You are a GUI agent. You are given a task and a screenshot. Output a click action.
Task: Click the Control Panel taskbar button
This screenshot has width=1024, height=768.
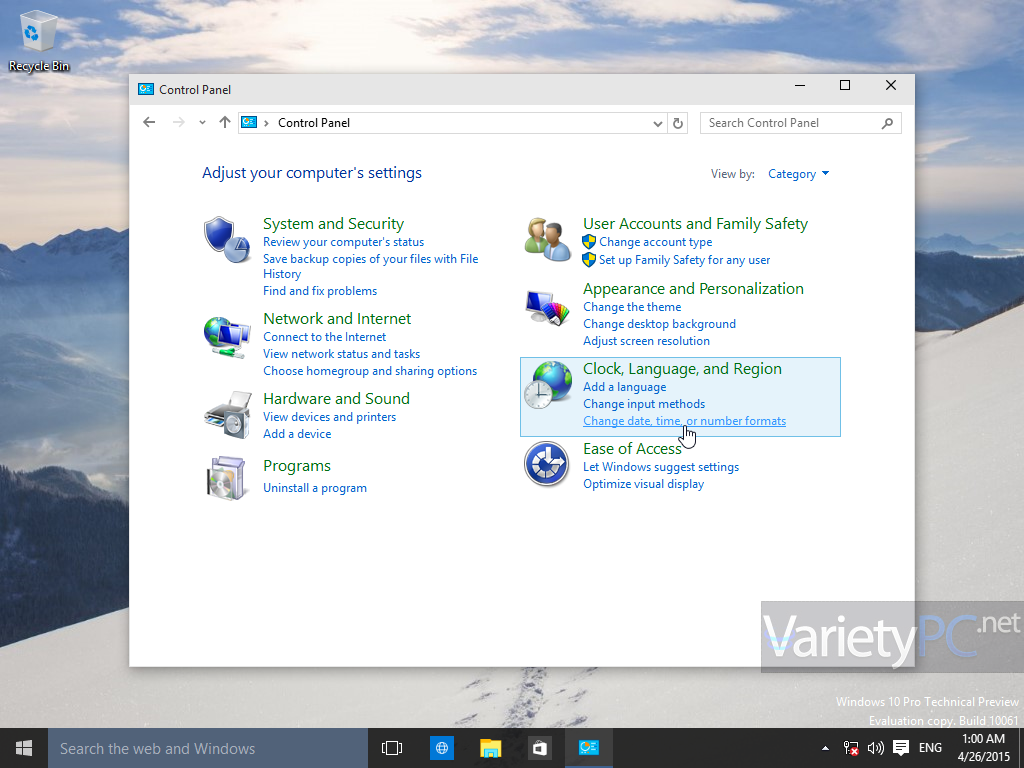[588, 748]
